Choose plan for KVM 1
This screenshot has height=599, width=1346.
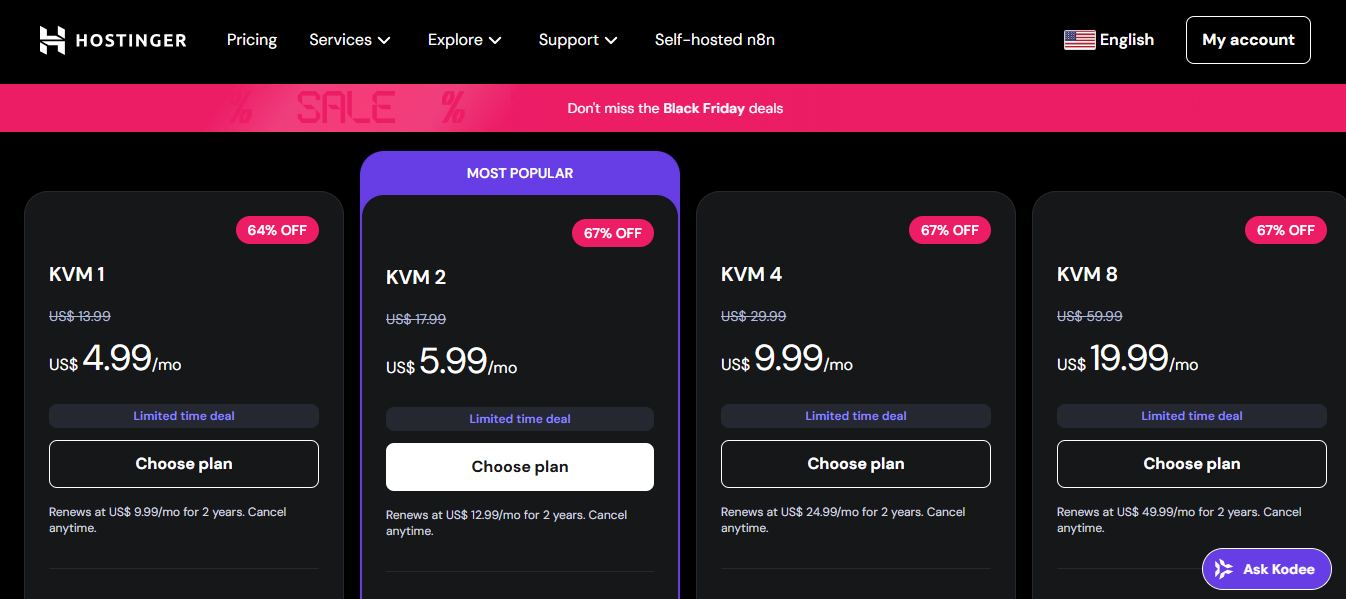tap(184, 464)
